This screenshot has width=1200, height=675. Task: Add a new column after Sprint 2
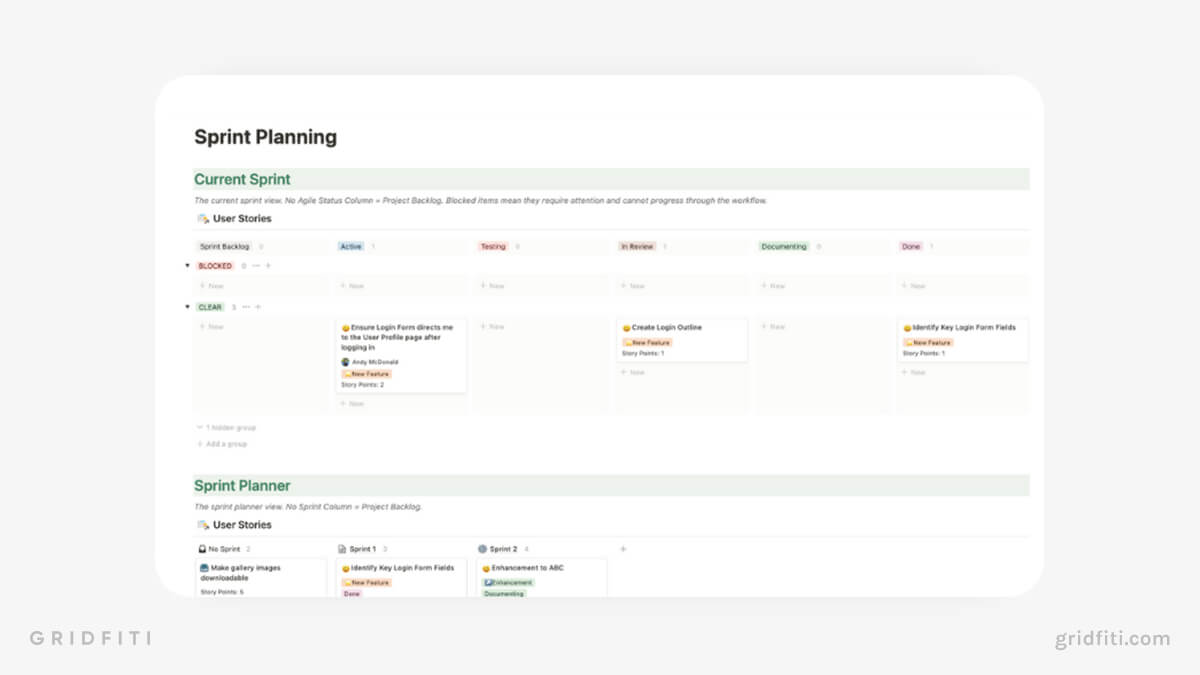[623, 549]
